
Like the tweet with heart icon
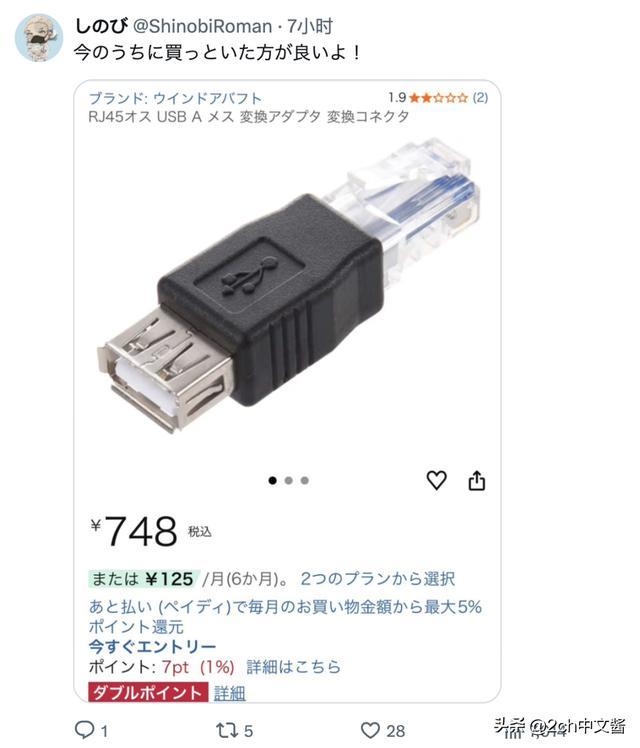pyautogui.click(x=370, y=730)
